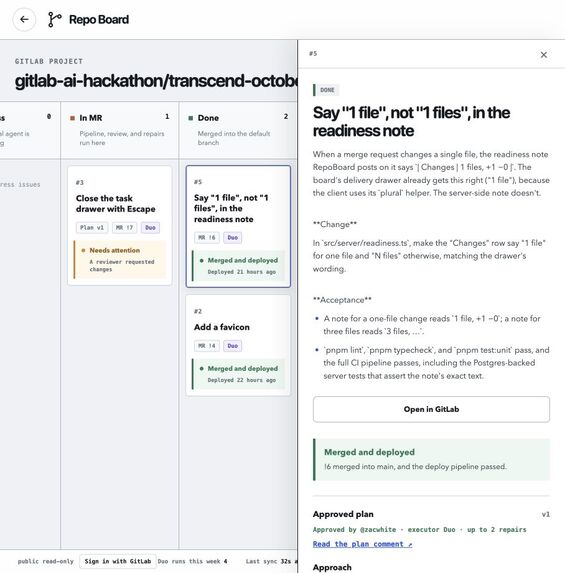Click the 'MR !4' tag on Add a favicon card
Image resolution: width=565 pixels, height=573 pixels.
pos(206,346)
